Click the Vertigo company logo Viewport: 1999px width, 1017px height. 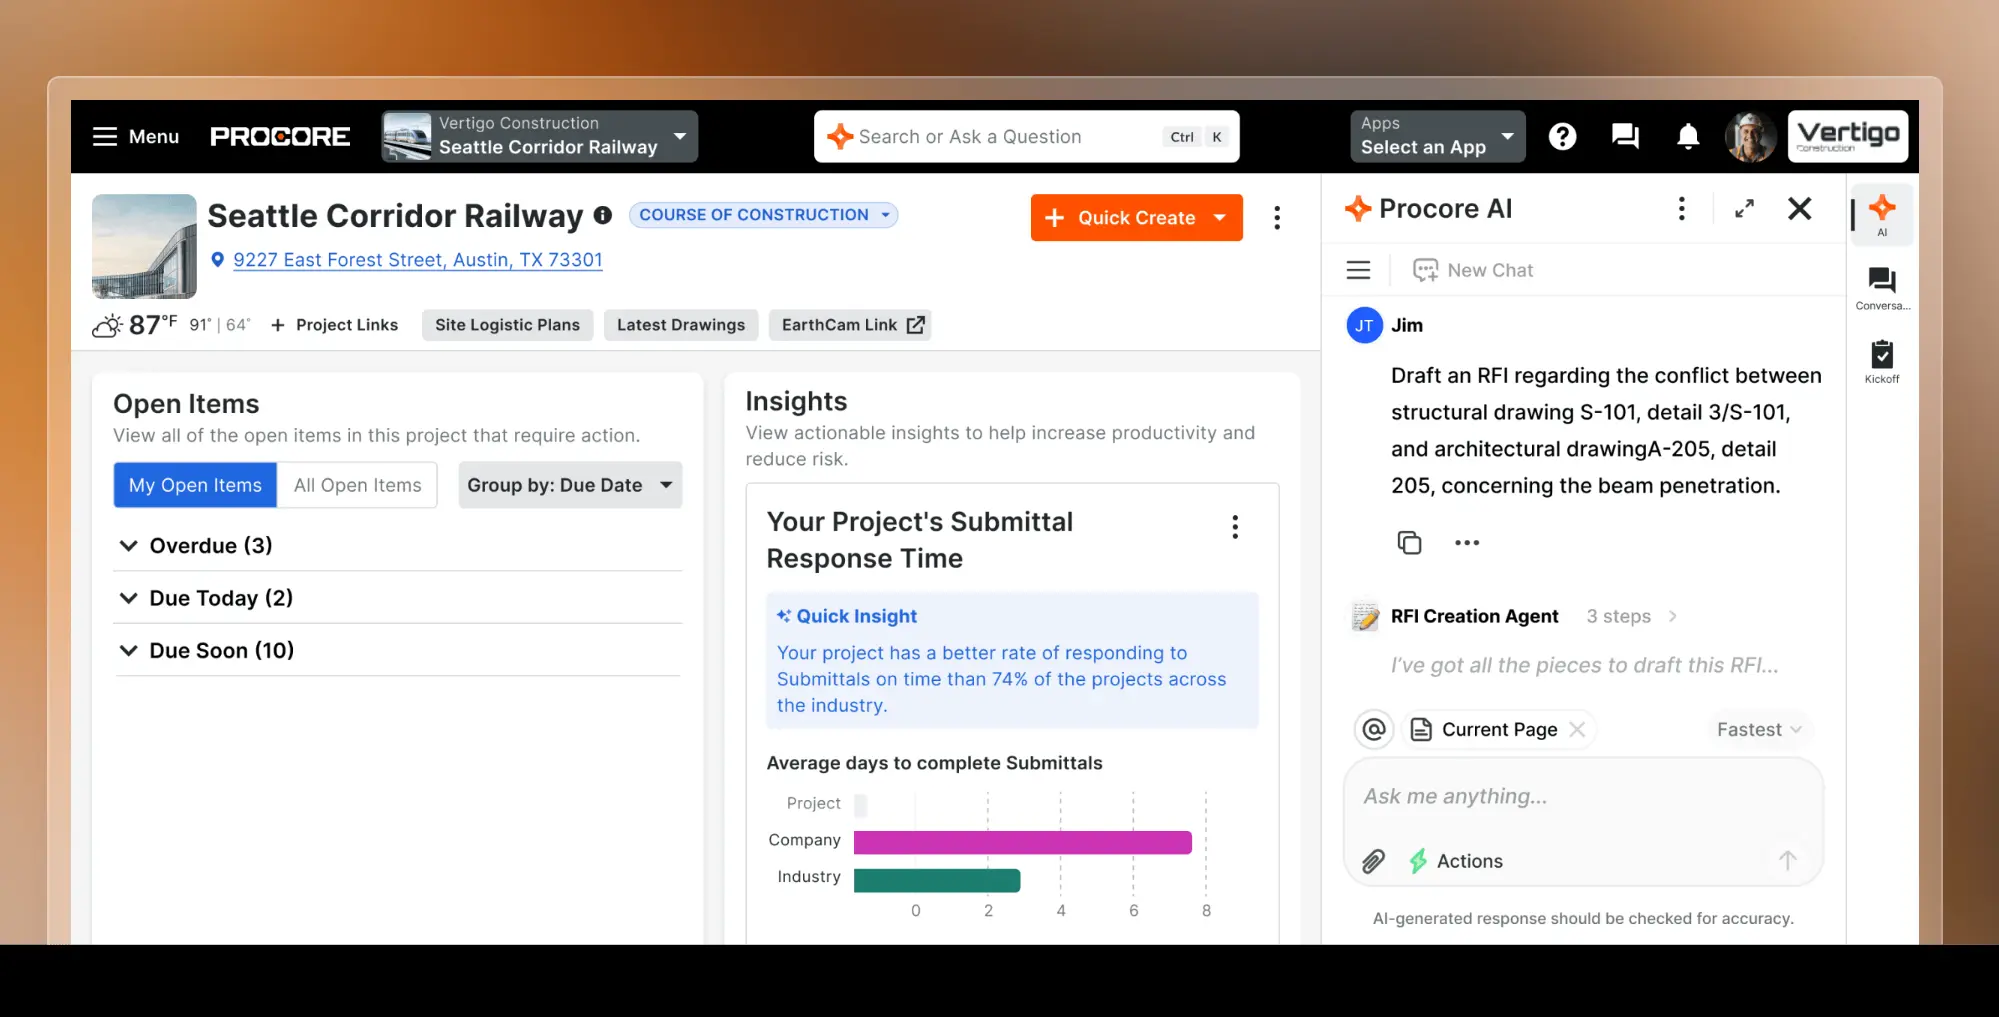(1848, 136)
